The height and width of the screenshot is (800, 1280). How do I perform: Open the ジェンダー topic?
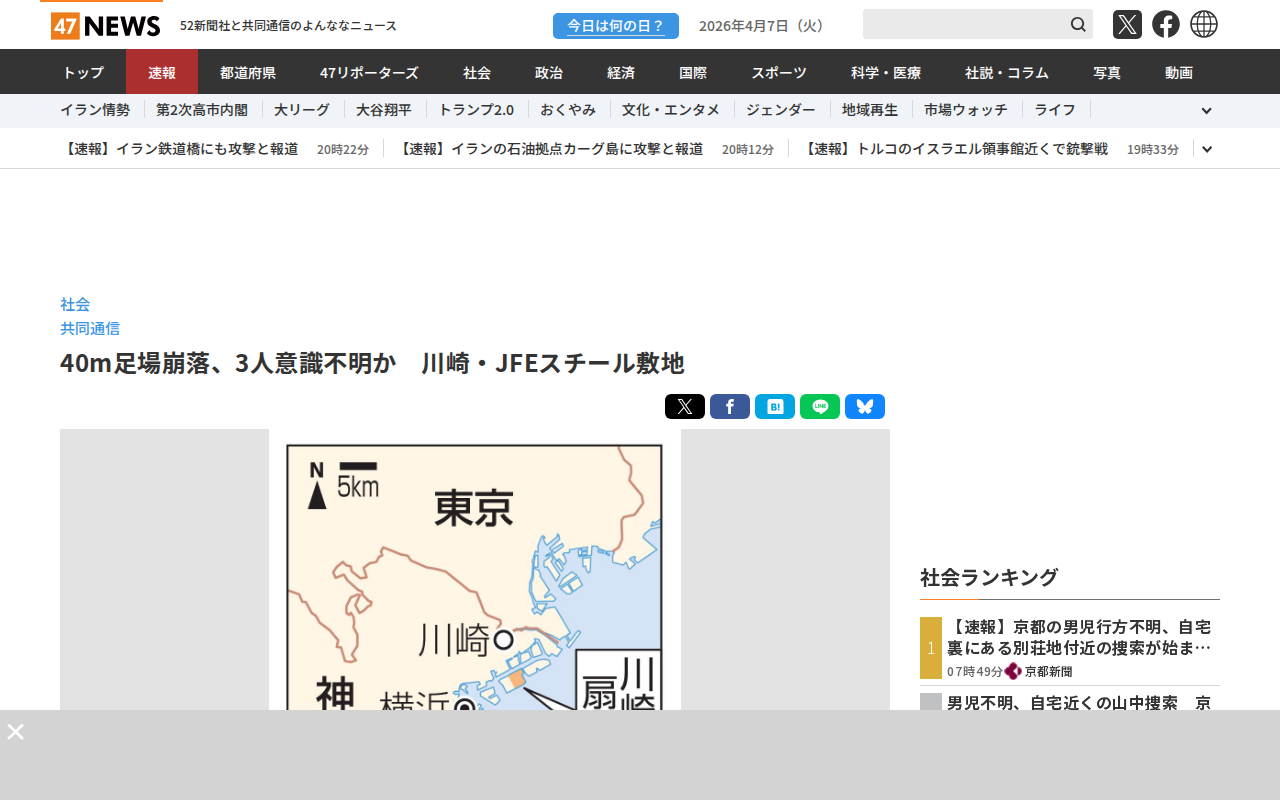pyautogui.click(x=781, y=110)
